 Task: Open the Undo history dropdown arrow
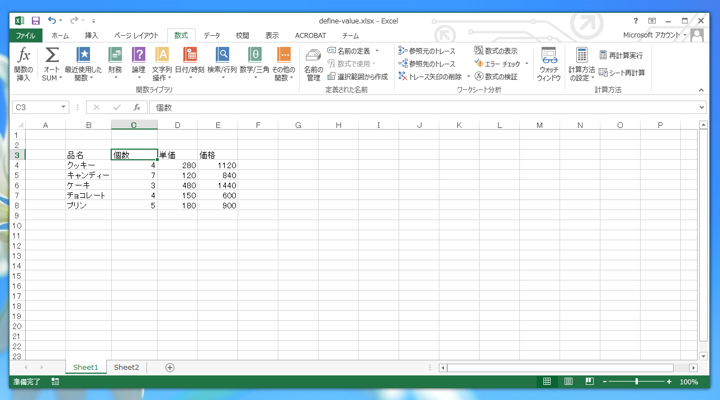tap(61, 21)
